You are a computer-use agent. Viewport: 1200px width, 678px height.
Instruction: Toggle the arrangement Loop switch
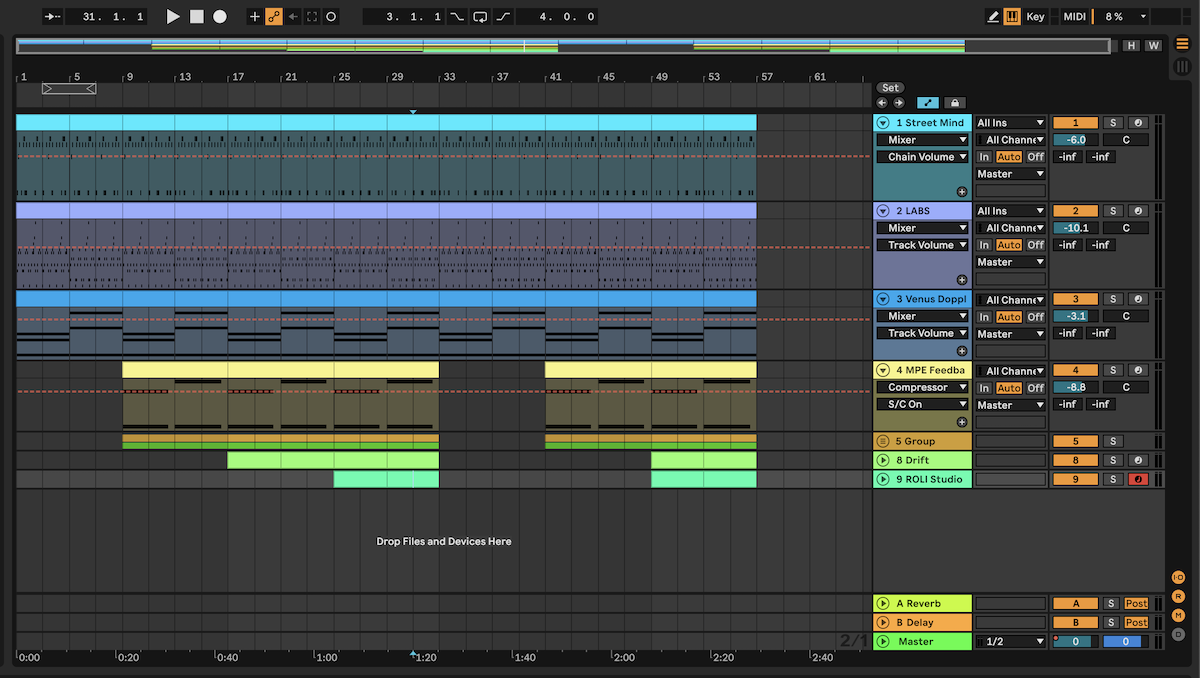(x=480, y=17)
